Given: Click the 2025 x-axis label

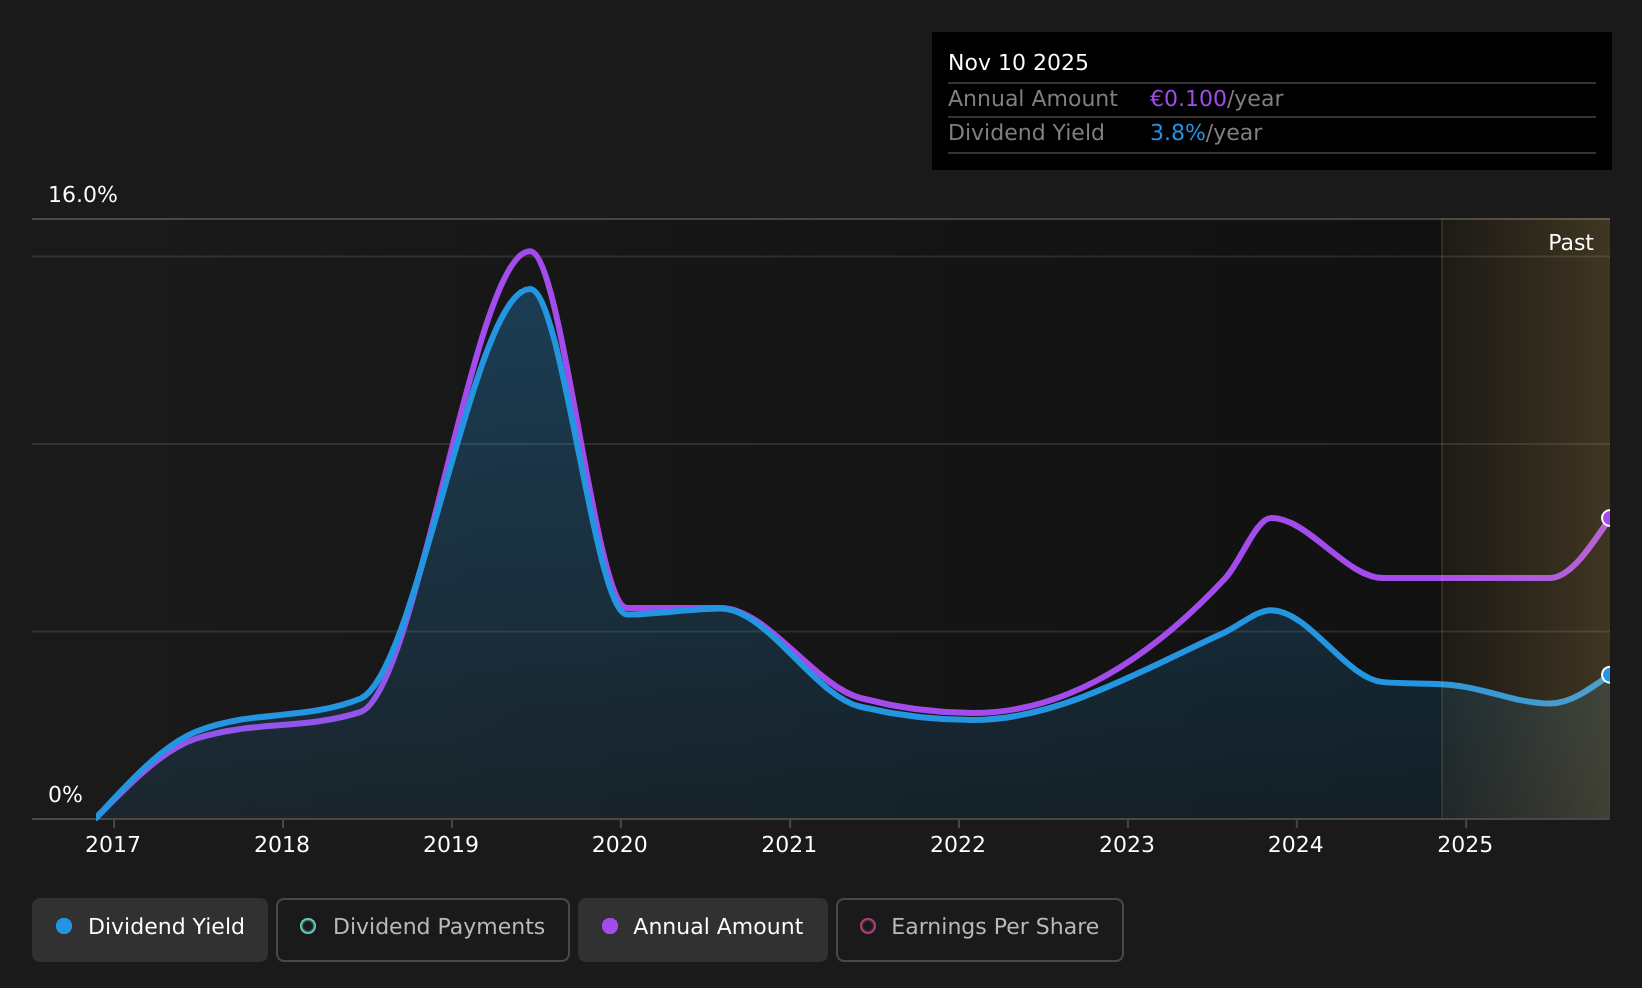Looking at the screenshot, I should pyautogui.click(x=1465, y=845).
